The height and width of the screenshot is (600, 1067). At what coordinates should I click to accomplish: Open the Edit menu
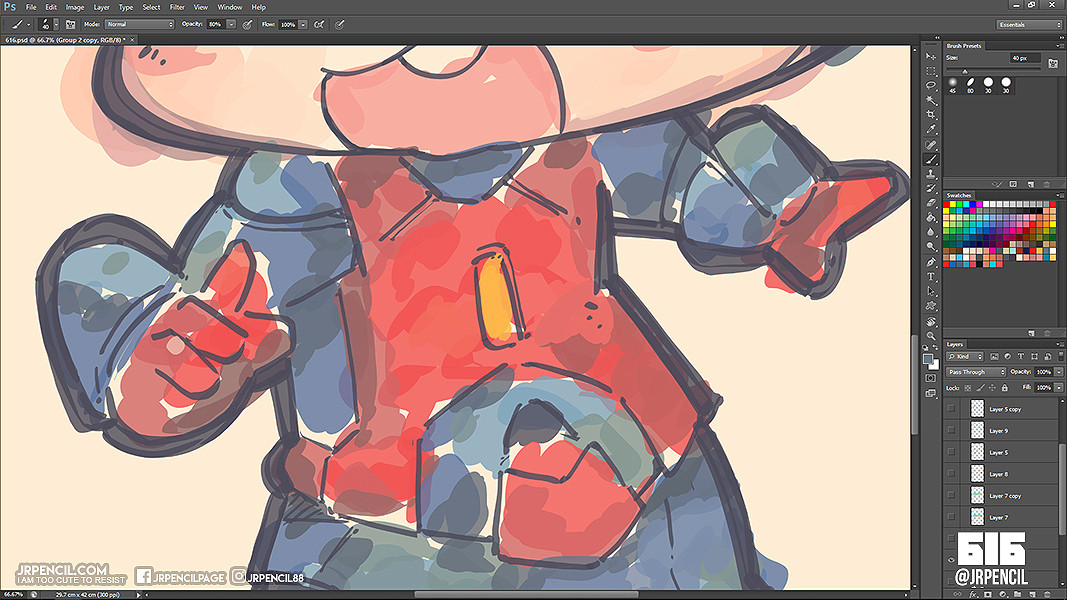pyautogui.click(x=51, y=7)
